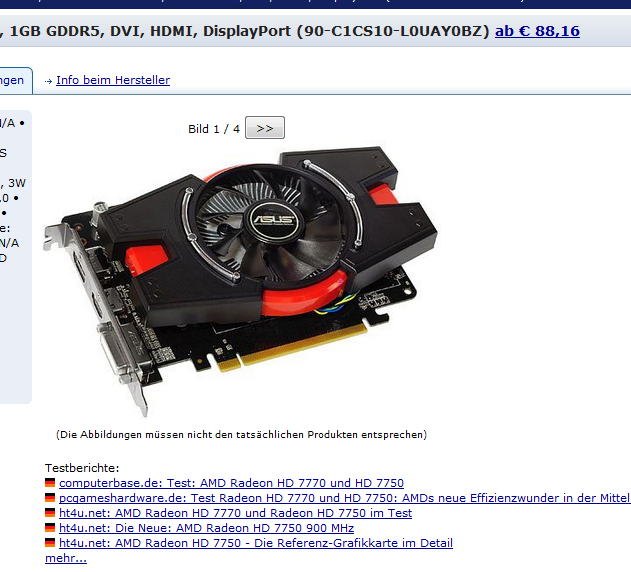
Task: Expand more test reports via mehr...
Action: click(x=66, y=558)
